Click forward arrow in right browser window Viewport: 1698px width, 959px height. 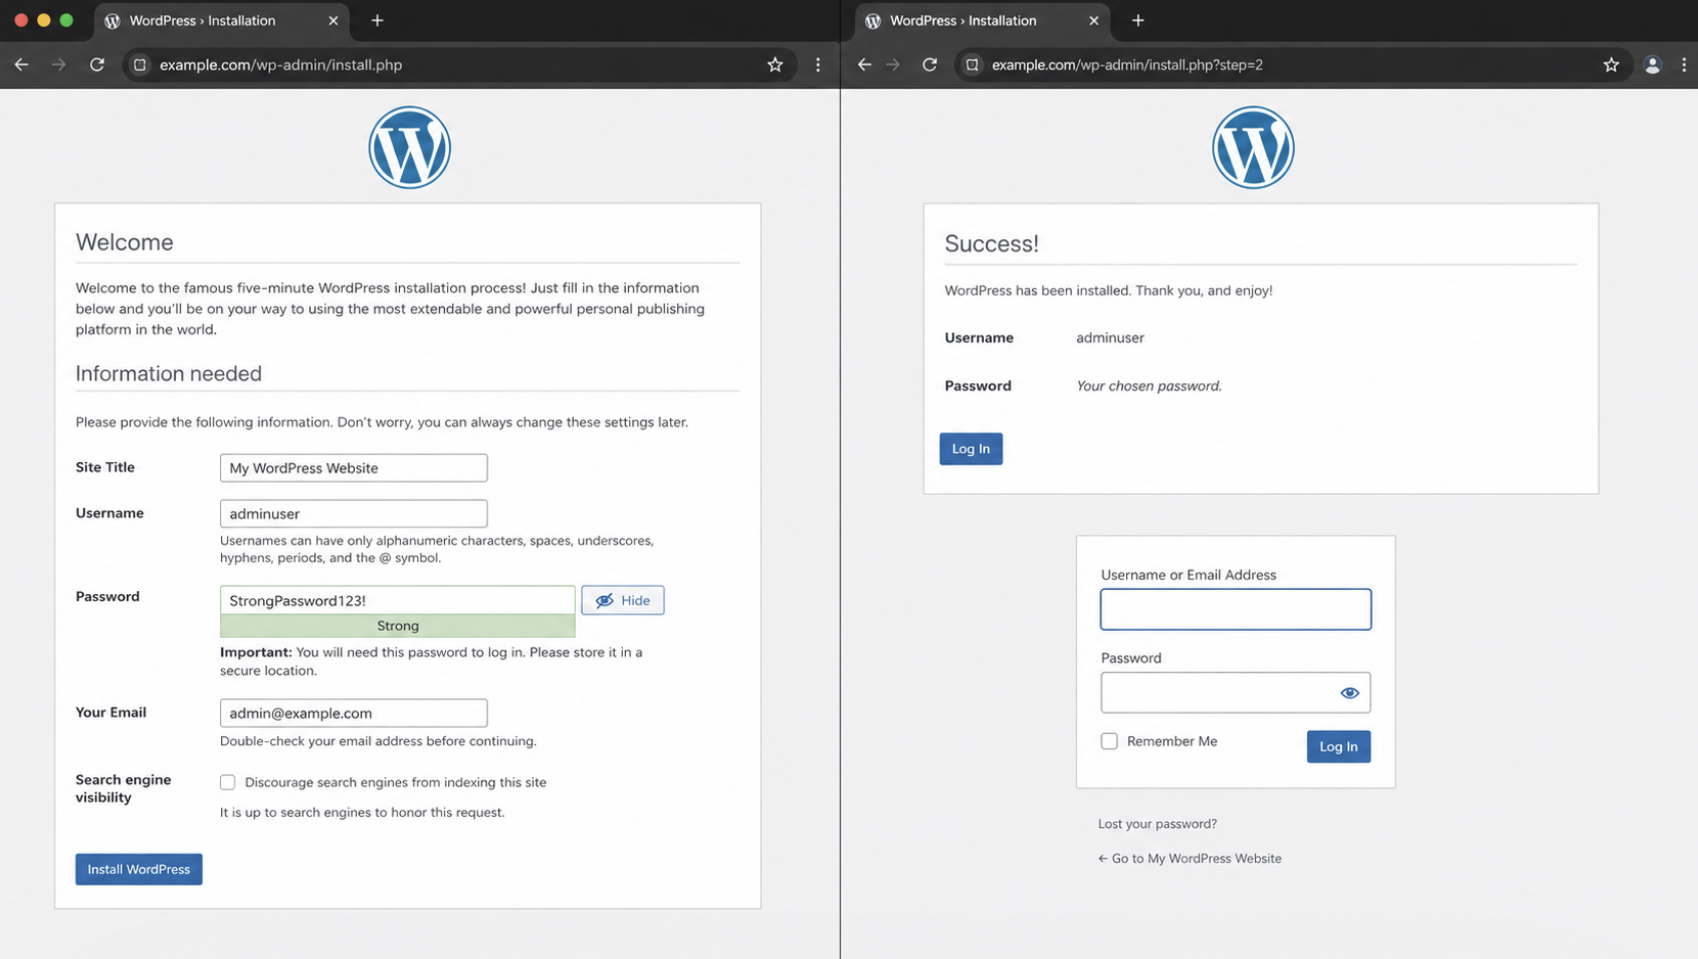pos(893,64)
